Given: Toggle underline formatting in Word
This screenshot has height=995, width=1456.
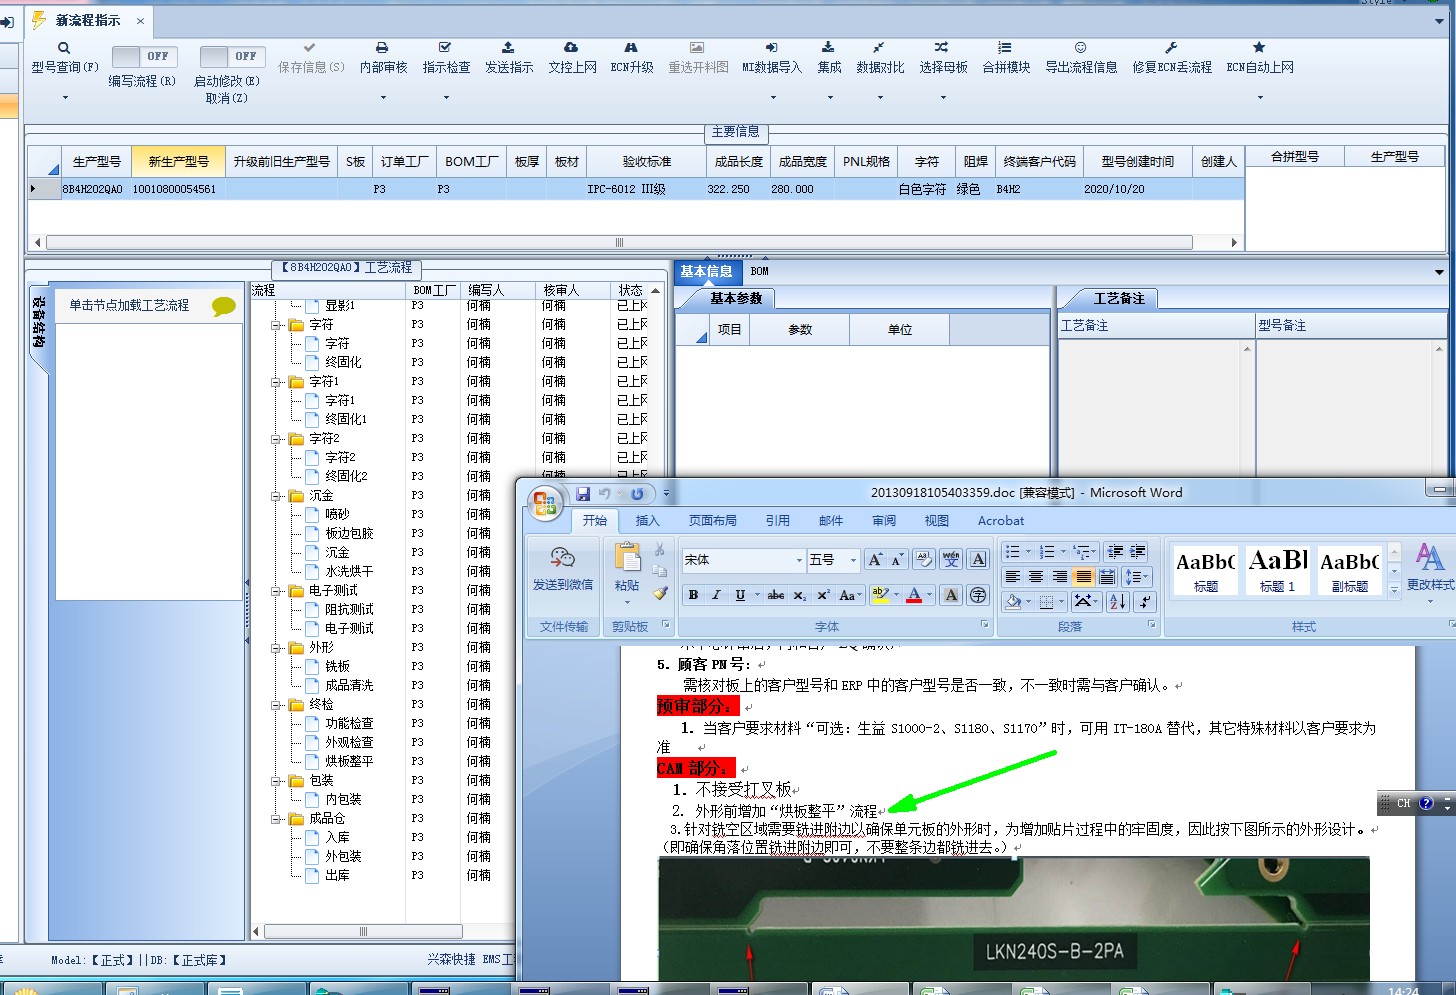Looking at the screenshot, I should click(740, 595).
